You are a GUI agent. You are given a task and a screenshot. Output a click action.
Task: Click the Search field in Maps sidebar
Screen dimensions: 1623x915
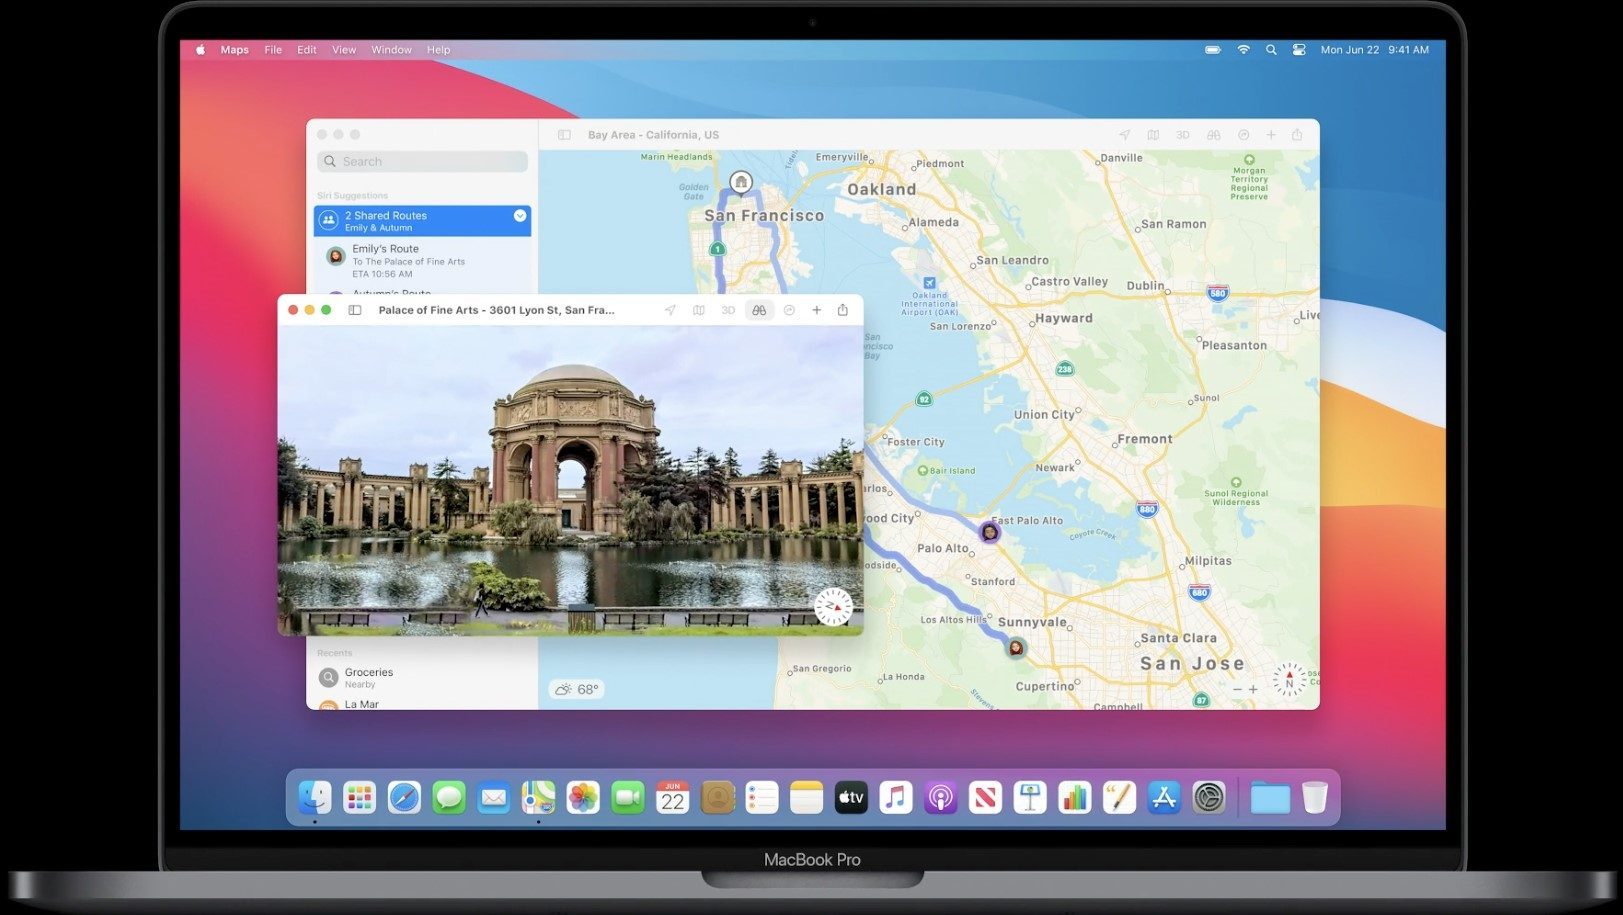tap(422, 161)
